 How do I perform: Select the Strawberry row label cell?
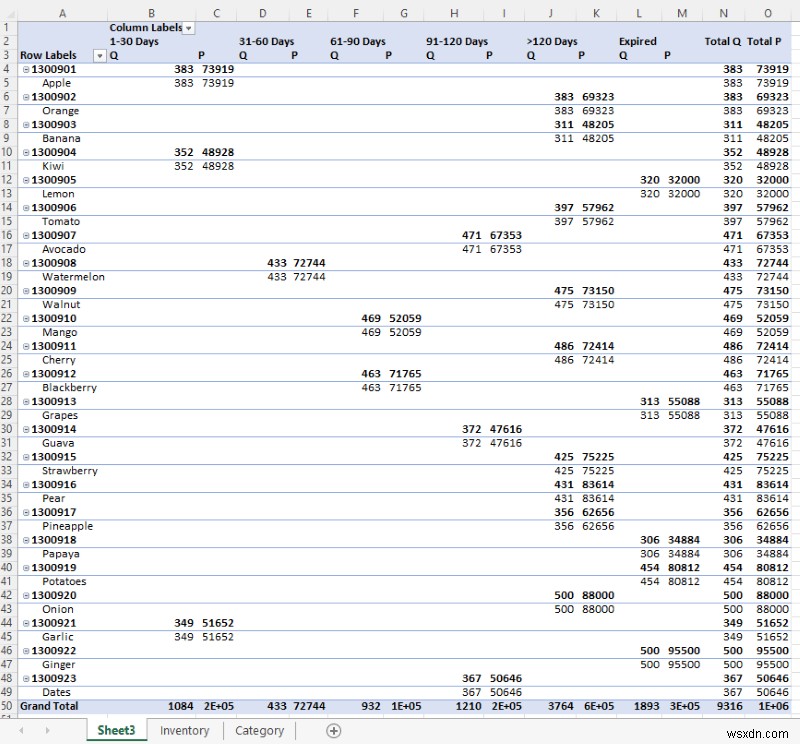pyautogui.click(x=62, y=471)
